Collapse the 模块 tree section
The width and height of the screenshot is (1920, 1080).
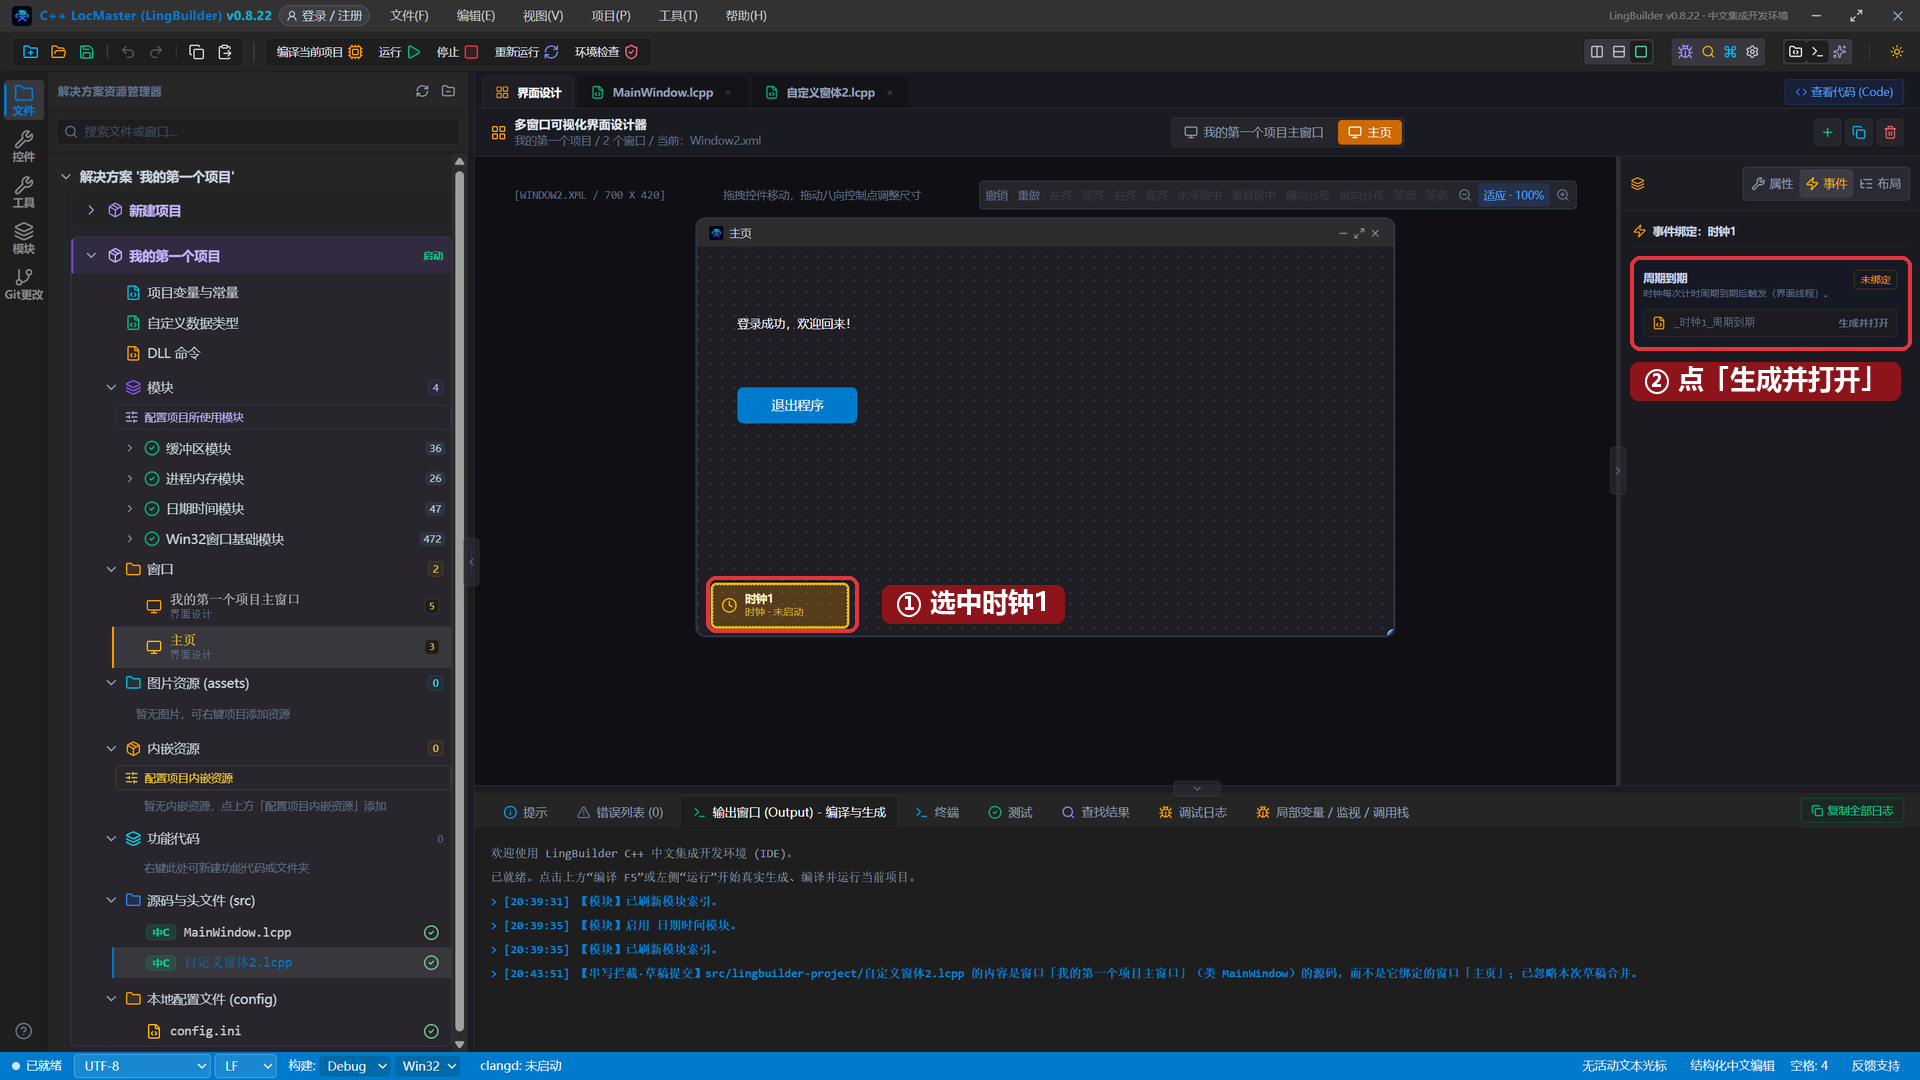[111, 387]
